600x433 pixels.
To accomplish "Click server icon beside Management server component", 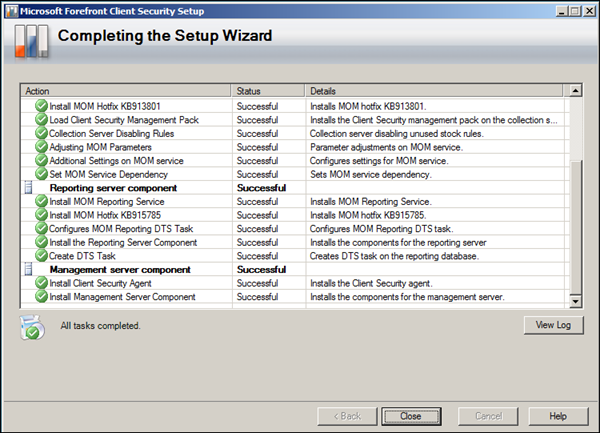I will [28, 269].
